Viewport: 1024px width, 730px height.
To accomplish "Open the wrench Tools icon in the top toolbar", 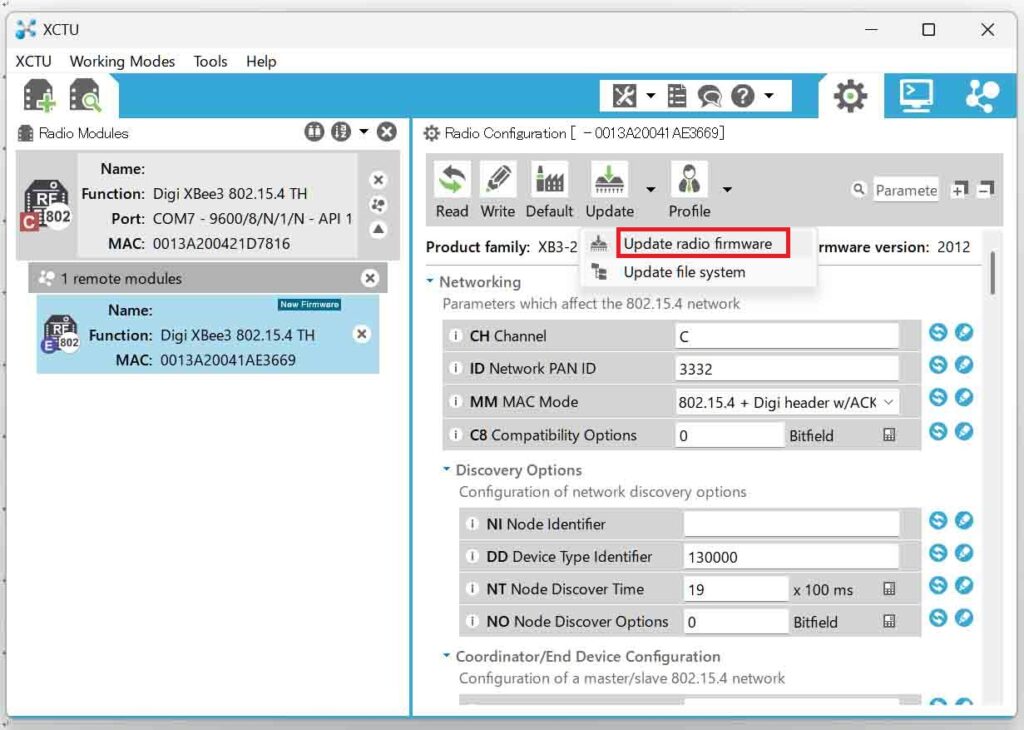I will pos(624,96).
